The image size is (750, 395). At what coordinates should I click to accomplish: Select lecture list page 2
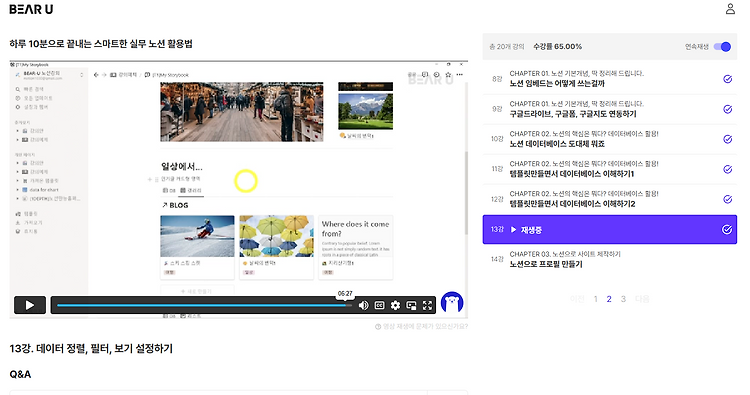609,299
